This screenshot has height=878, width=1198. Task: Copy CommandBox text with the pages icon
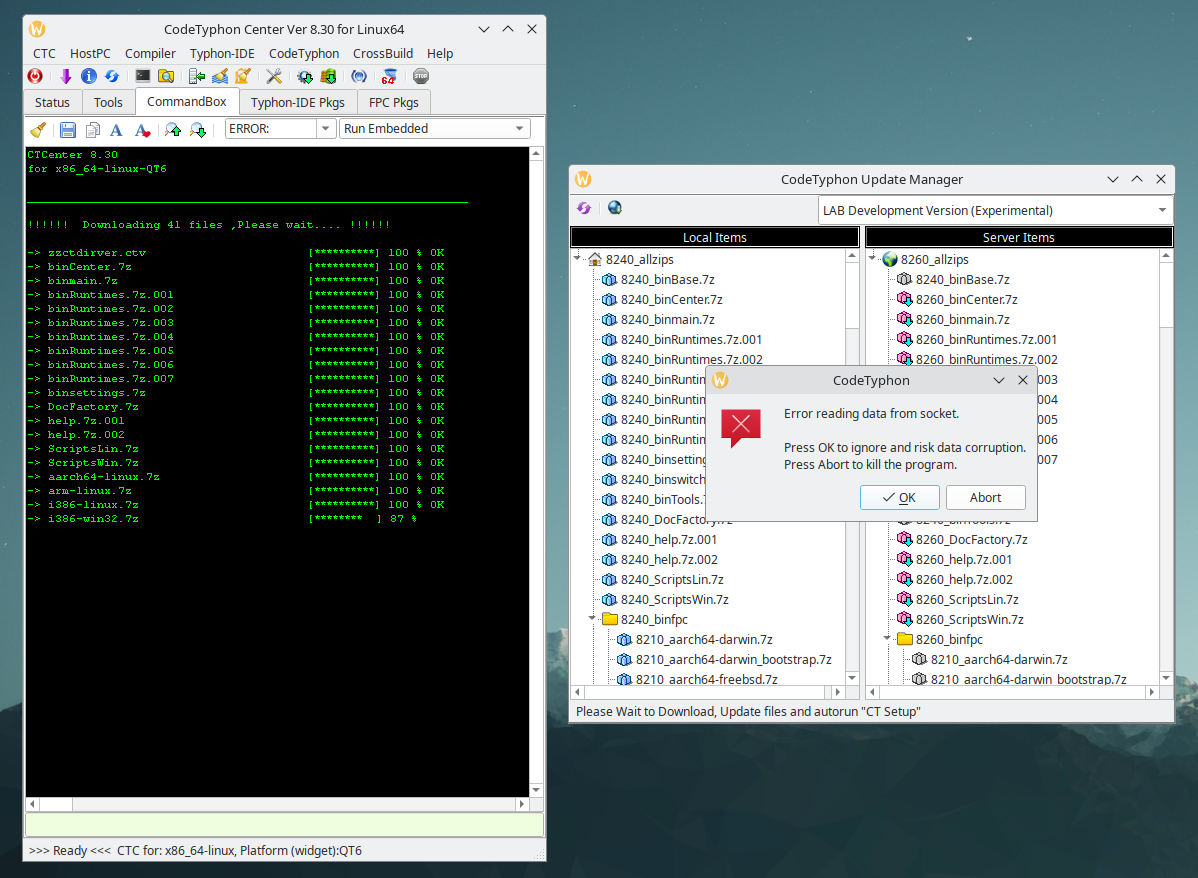(x=92, y=129)
